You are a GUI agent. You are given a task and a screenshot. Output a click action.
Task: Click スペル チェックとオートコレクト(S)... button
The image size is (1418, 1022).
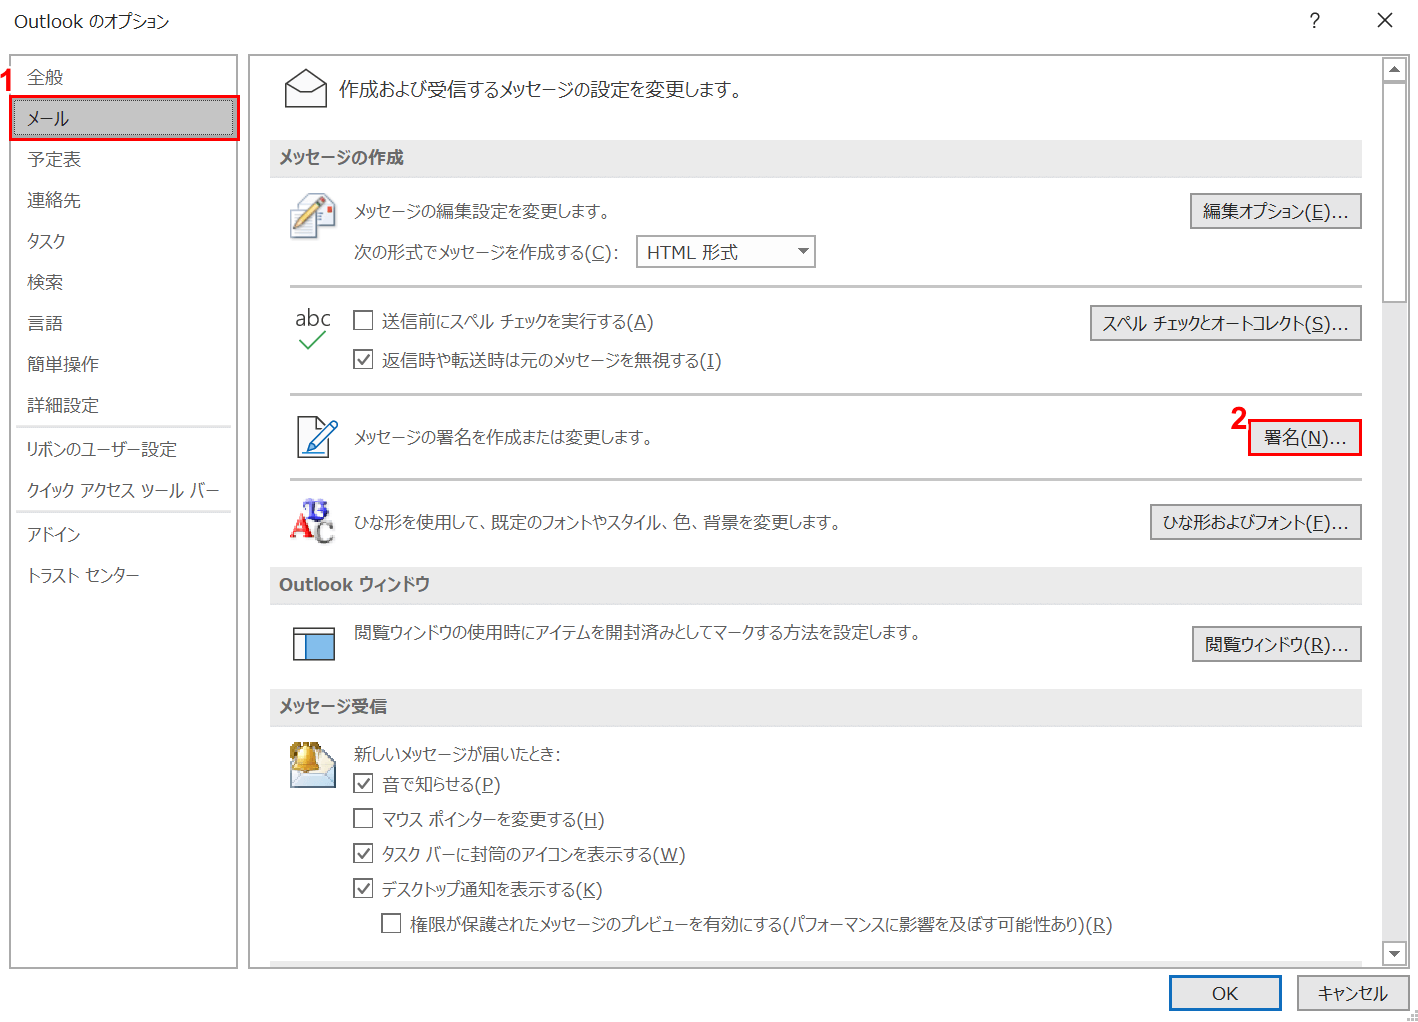click(x=1225, y=323)
